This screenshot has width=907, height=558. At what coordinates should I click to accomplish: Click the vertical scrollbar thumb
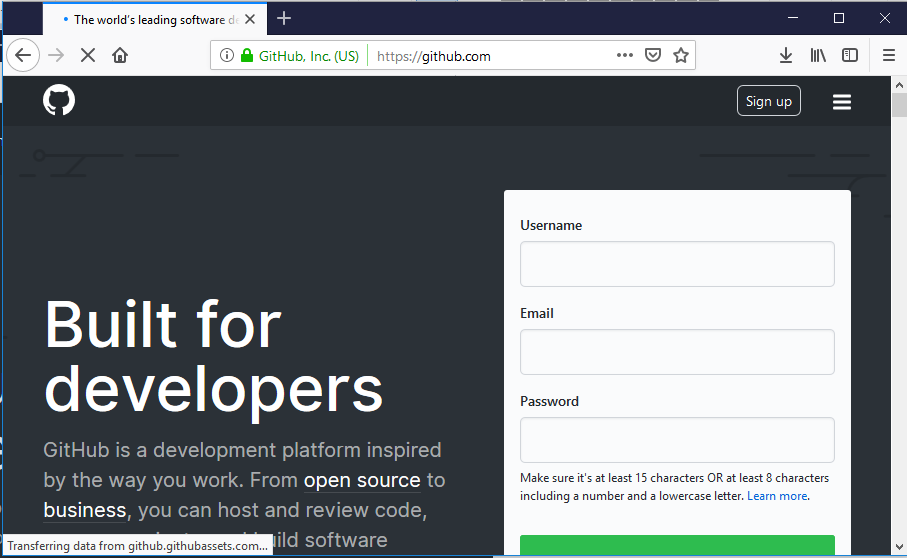899,105
